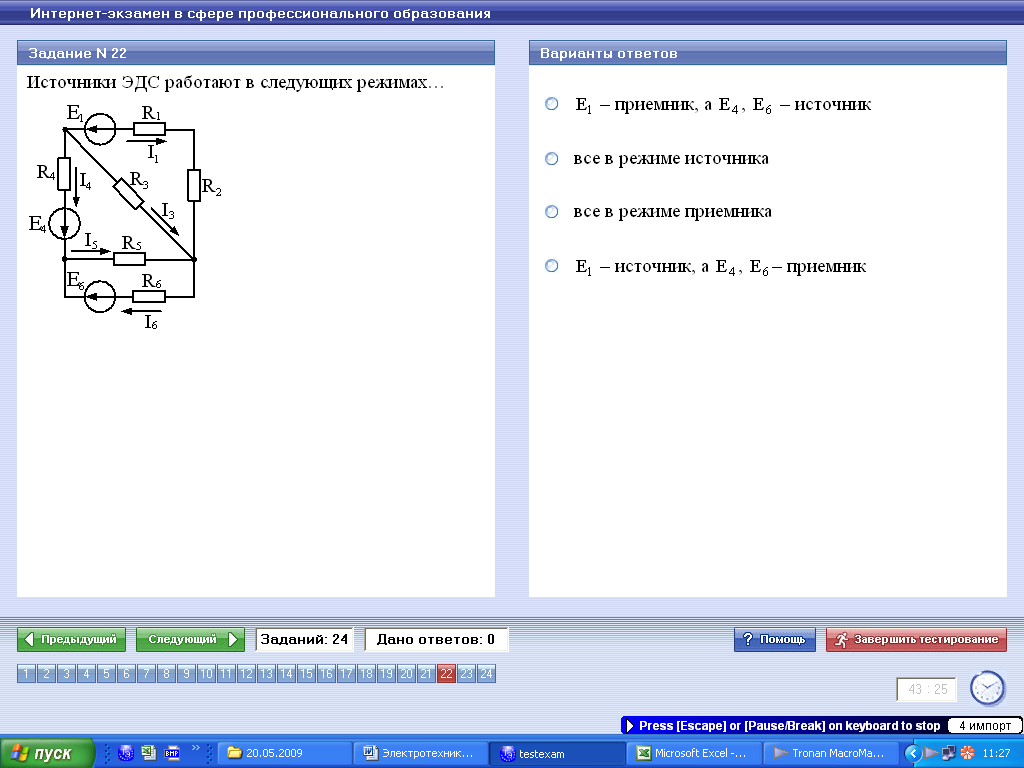This screenshot has width=1024, height=768.
Task: Select answer все в режиме источника
Action: pyautogui.click(x=552, y=159)
